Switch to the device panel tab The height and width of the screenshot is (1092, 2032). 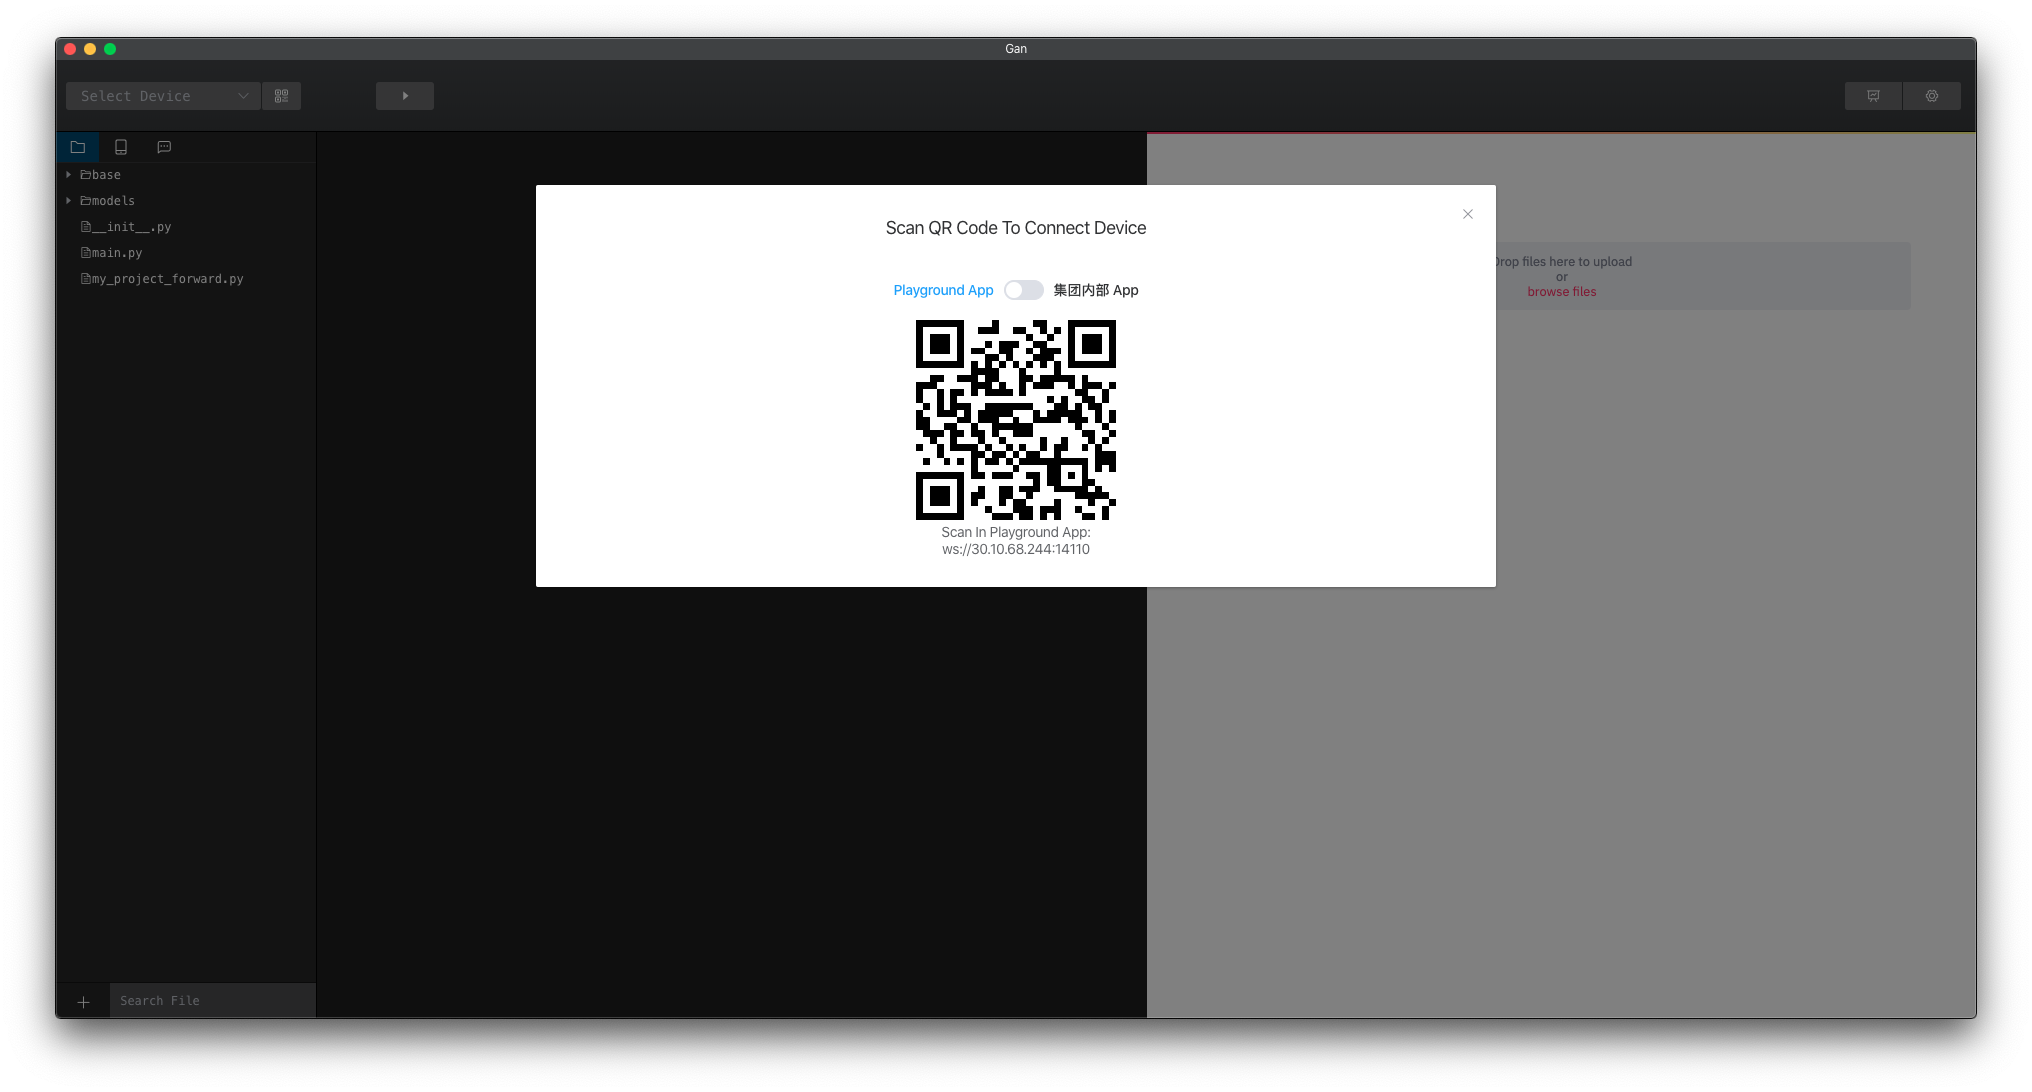coord(121,147)
